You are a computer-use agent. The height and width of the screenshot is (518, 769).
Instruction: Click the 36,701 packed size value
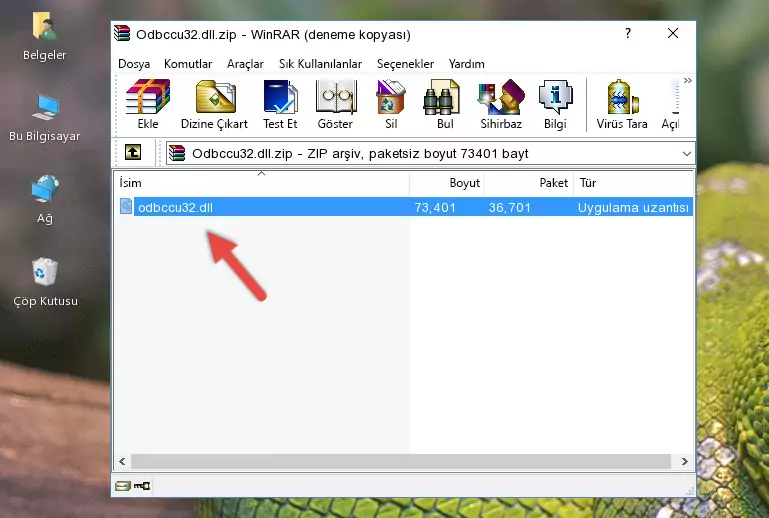click(x=510, y=207)
